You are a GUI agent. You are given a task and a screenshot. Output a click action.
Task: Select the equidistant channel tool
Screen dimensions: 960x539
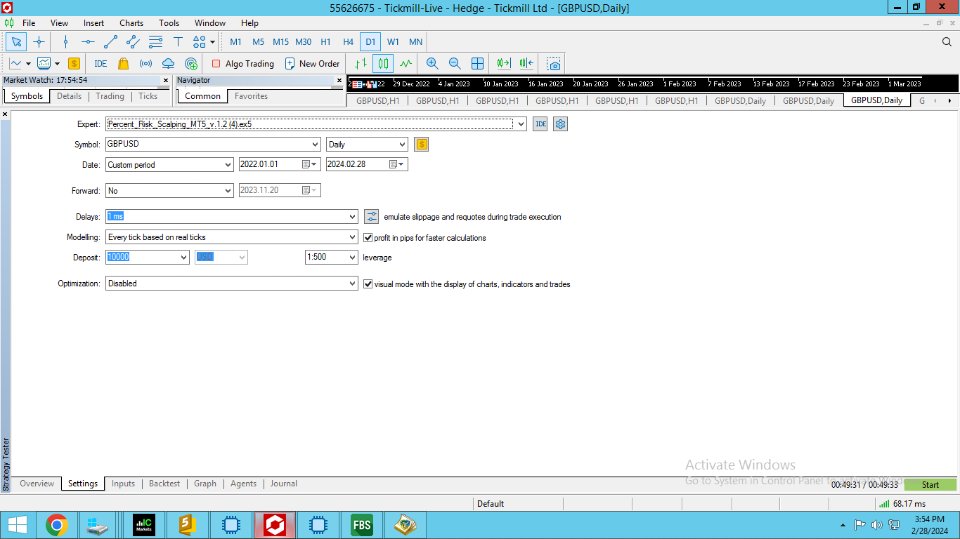133,42
